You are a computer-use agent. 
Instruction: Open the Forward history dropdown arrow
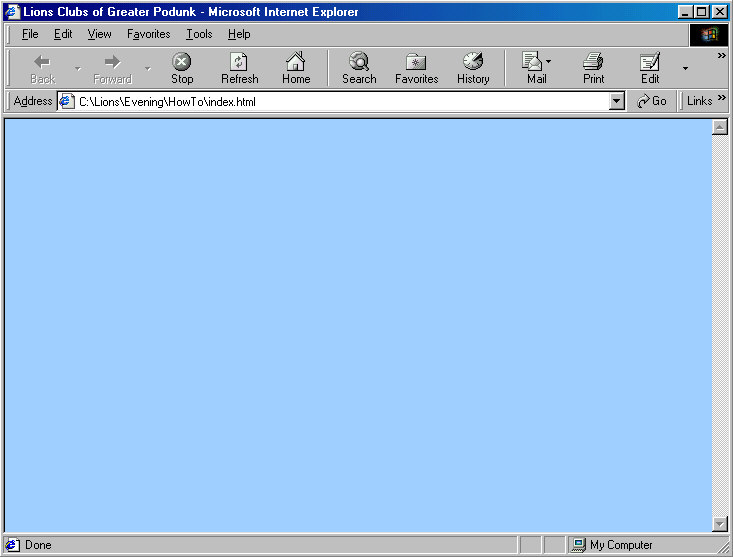pyautogui.click(x=148, y=68)
